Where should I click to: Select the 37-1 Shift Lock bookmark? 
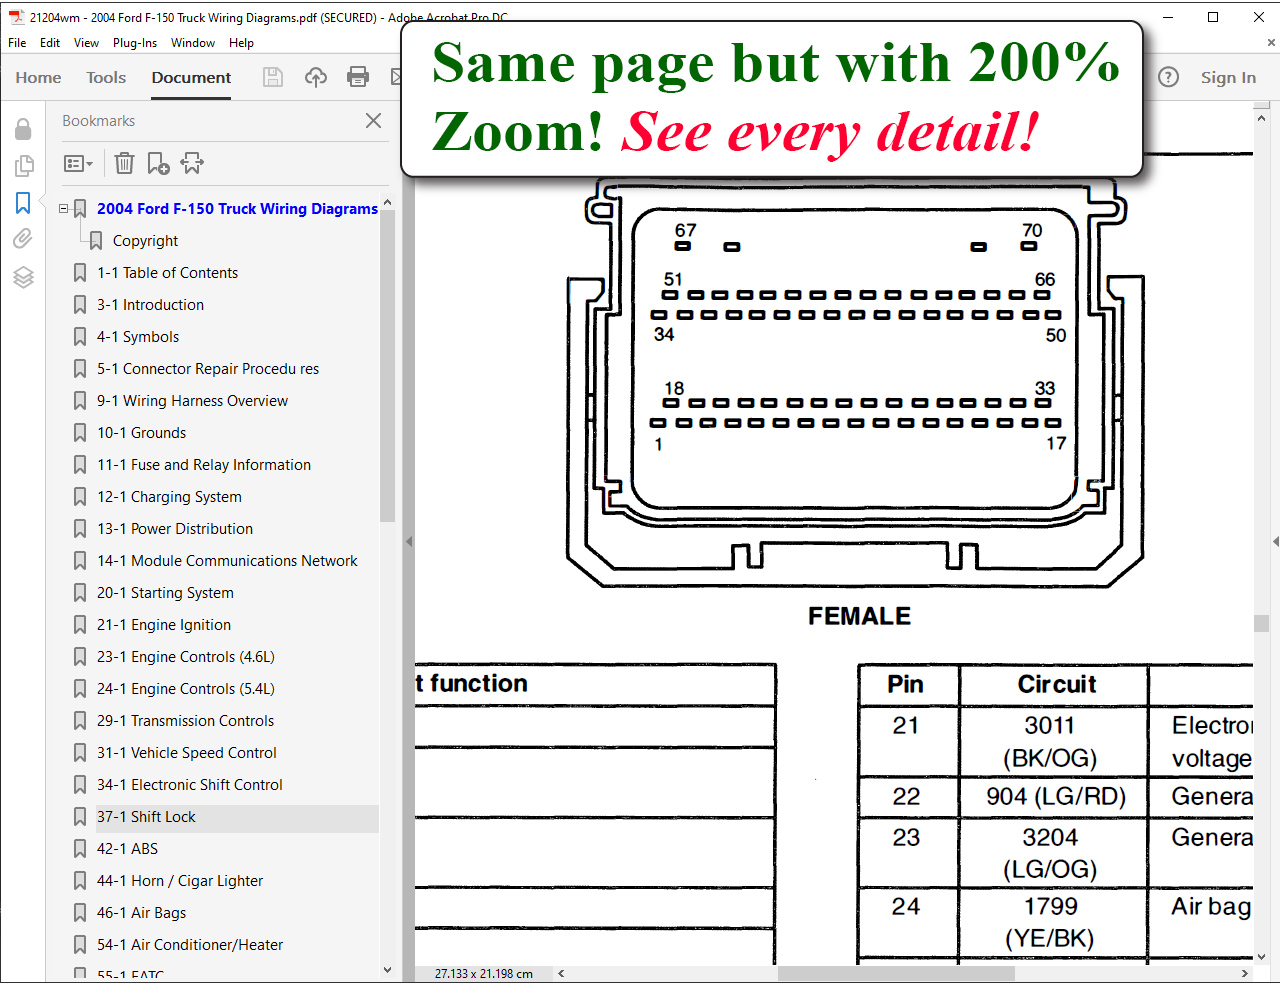click(146, 817)
